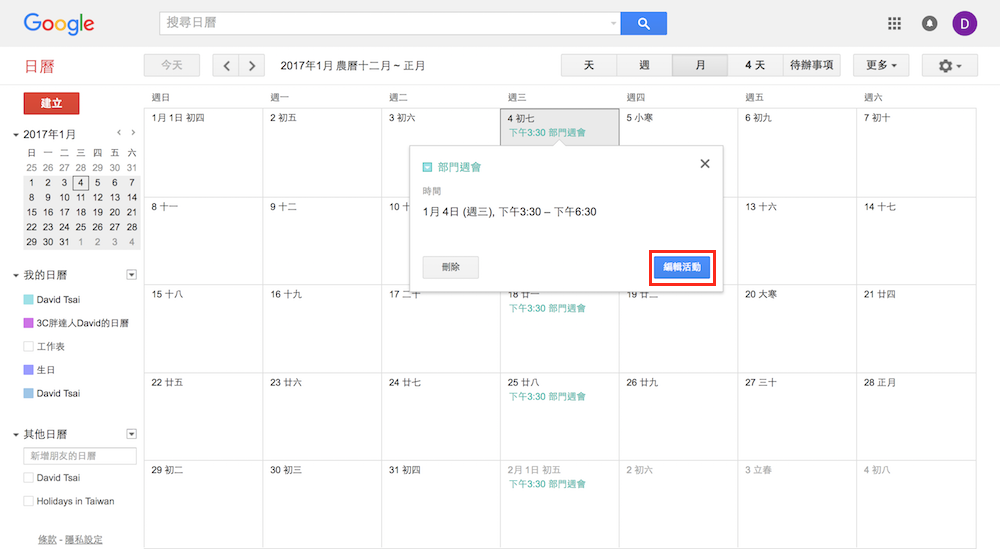This screenshot has width=1000, height=549.
Task: Open the purple account avatar
Action: 965,23
